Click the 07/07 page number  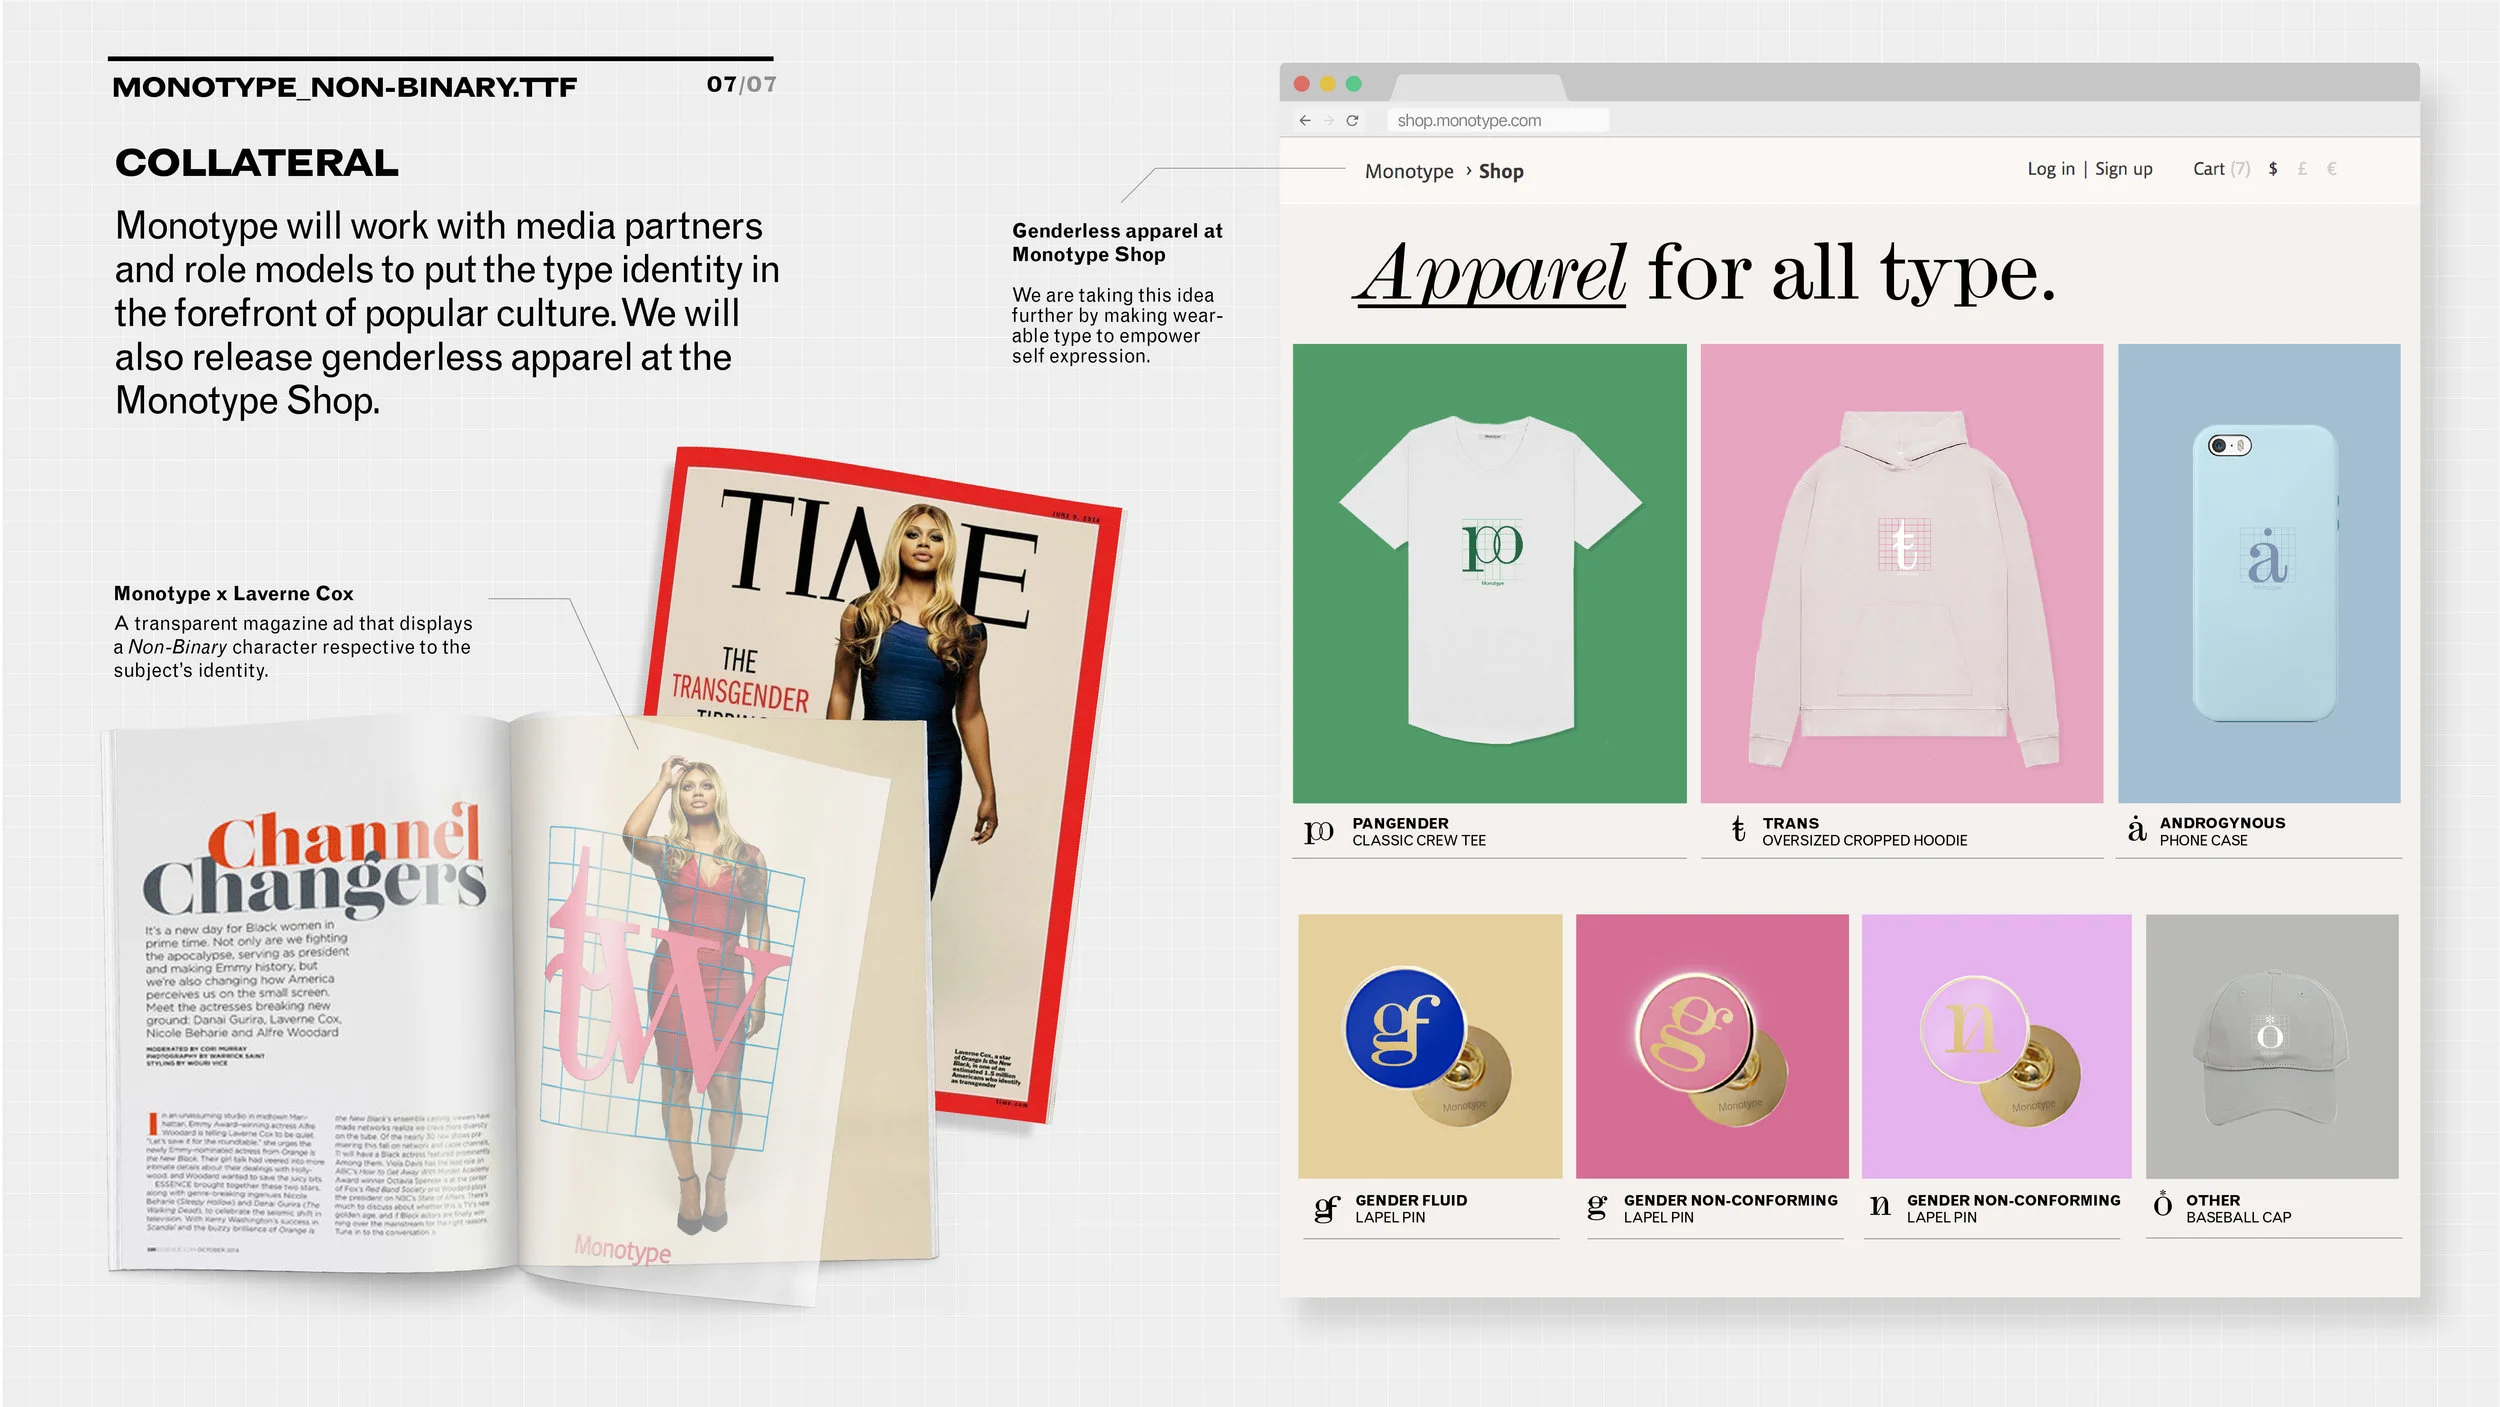(x=741, y=85)
